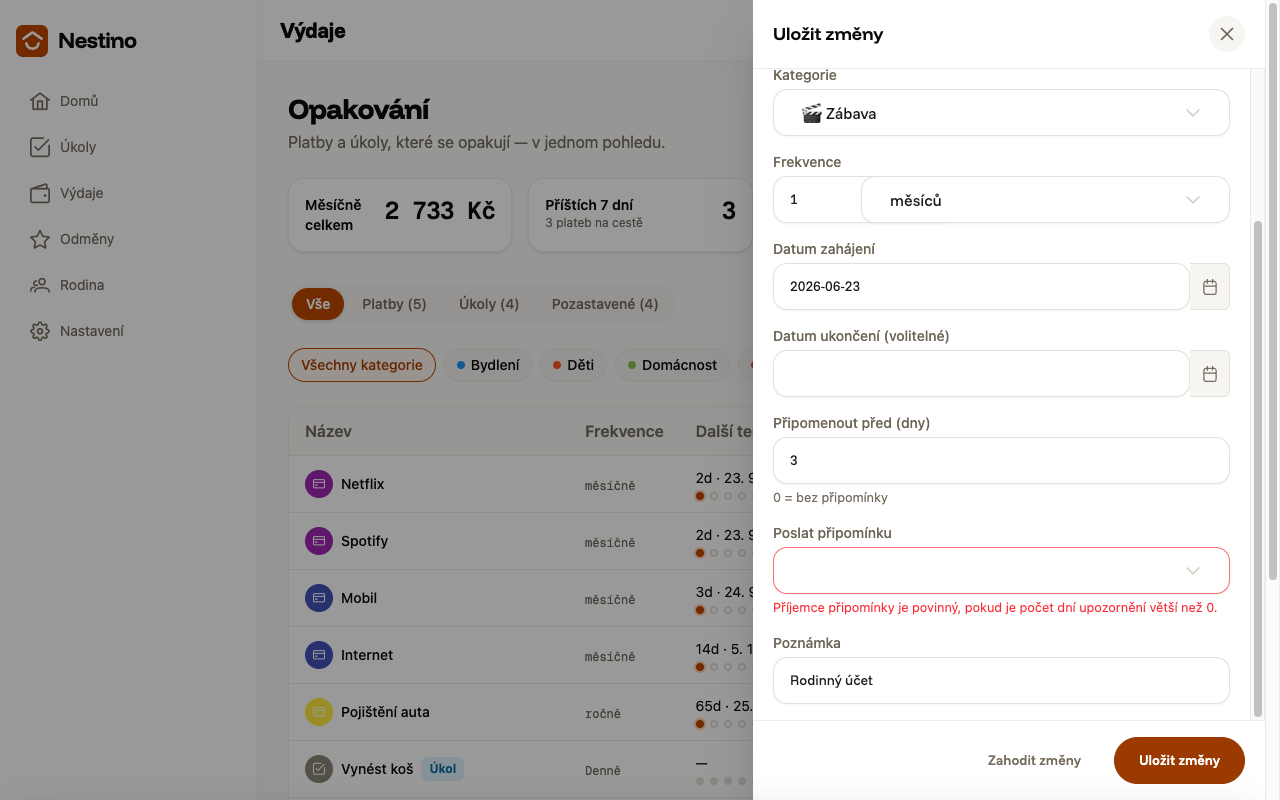Image resolution: width=1280 pixels, height=800 pixels.
Task: Click Zahodit změny to discard
Action: [1034, 760]
